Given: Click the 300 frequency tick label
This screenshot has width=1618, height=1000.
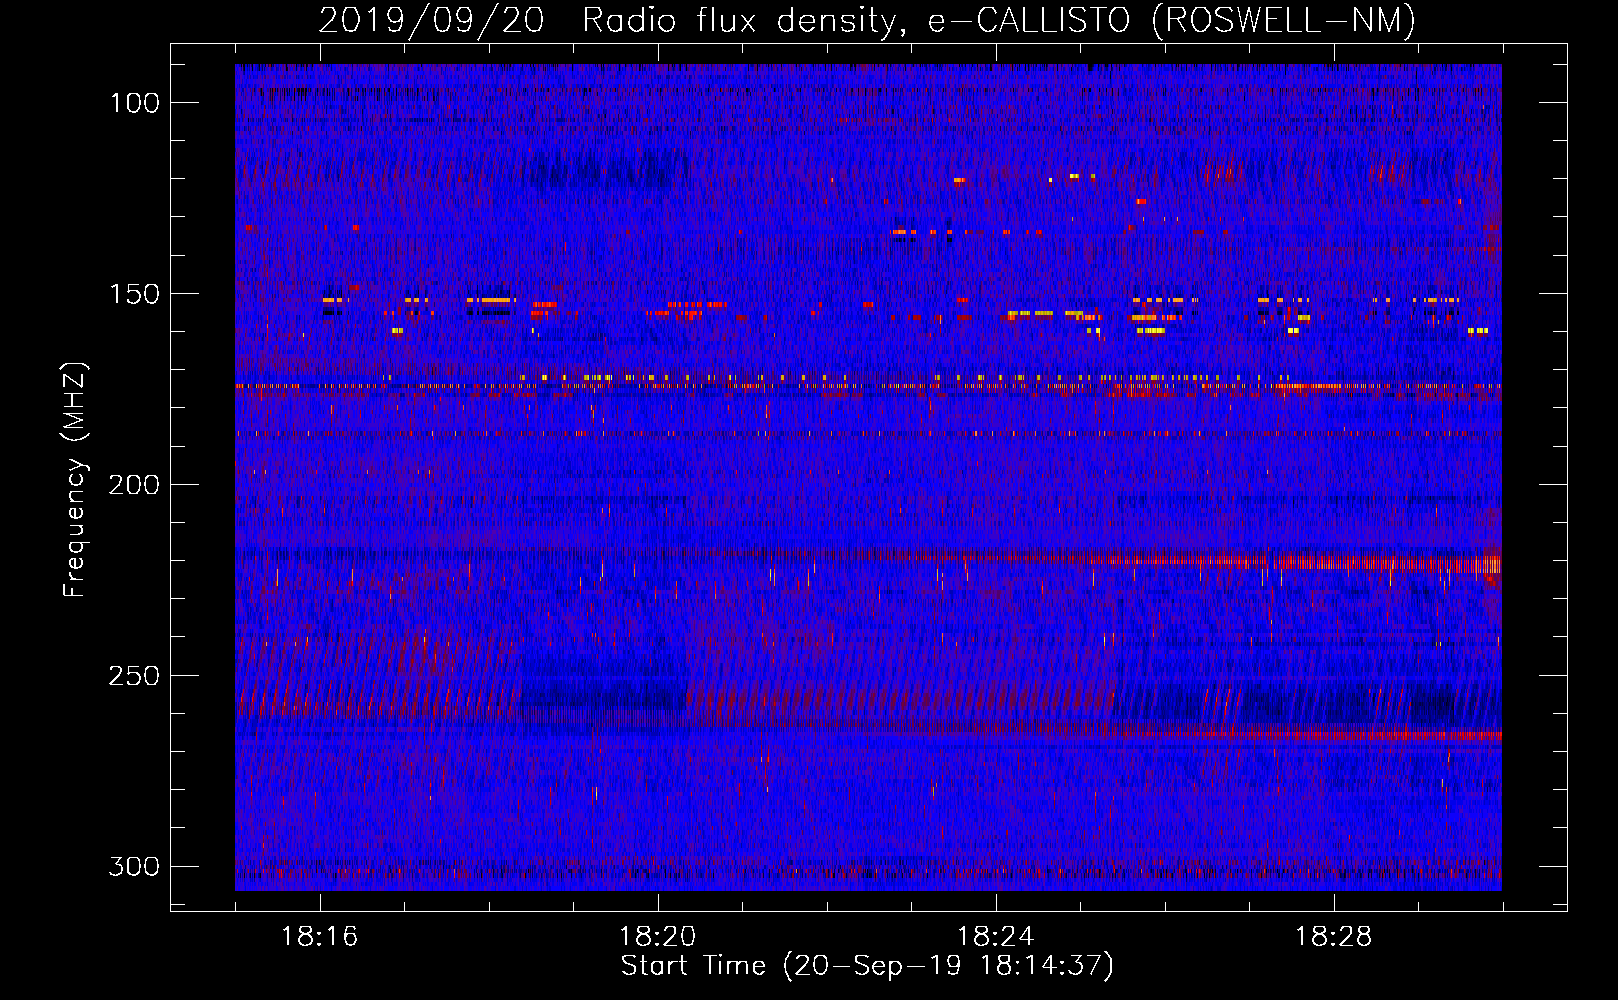Looking at the screenshot, I should pyautogui.click(x=134, y=867).
